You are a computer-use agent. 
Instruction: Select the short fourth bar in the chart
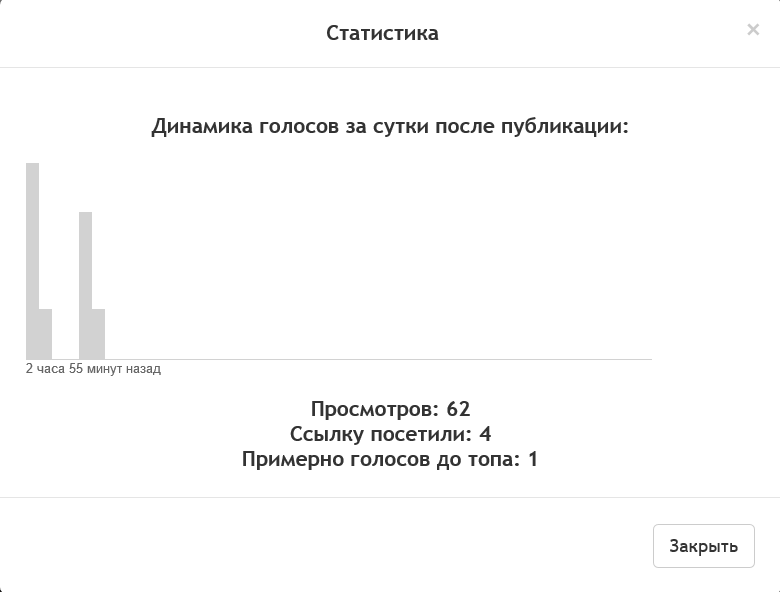[98, 334]
